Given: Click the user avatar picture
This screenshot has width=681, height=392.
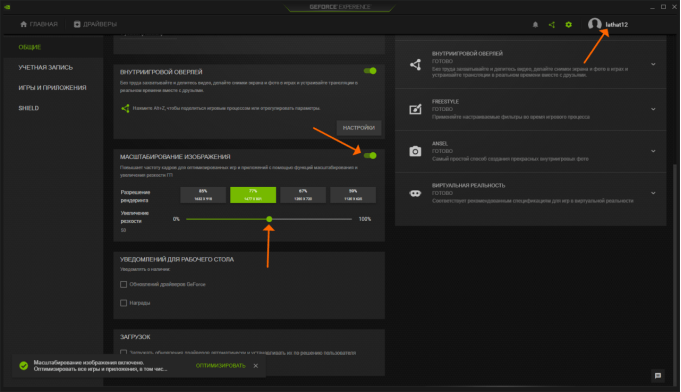Looking at the screenshot, I should coord(595,24).
